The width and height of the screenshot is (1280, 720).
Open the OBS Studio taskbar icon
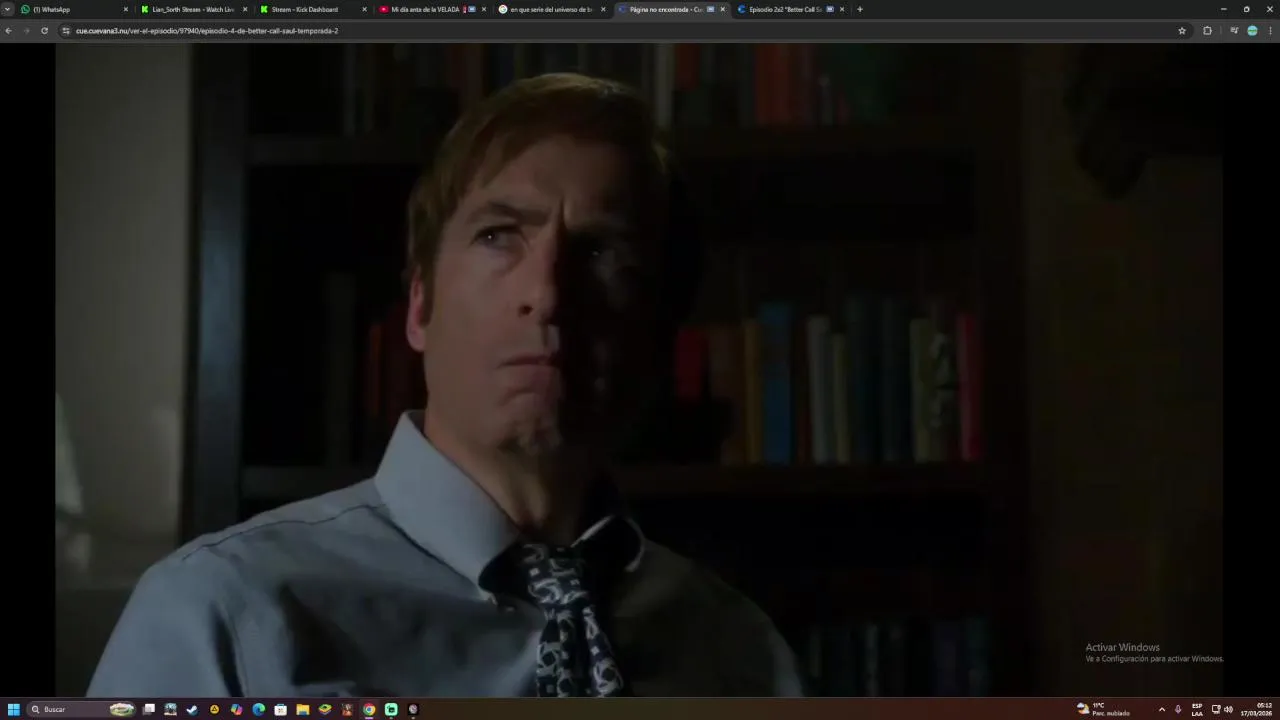click(x=413, y=709)
